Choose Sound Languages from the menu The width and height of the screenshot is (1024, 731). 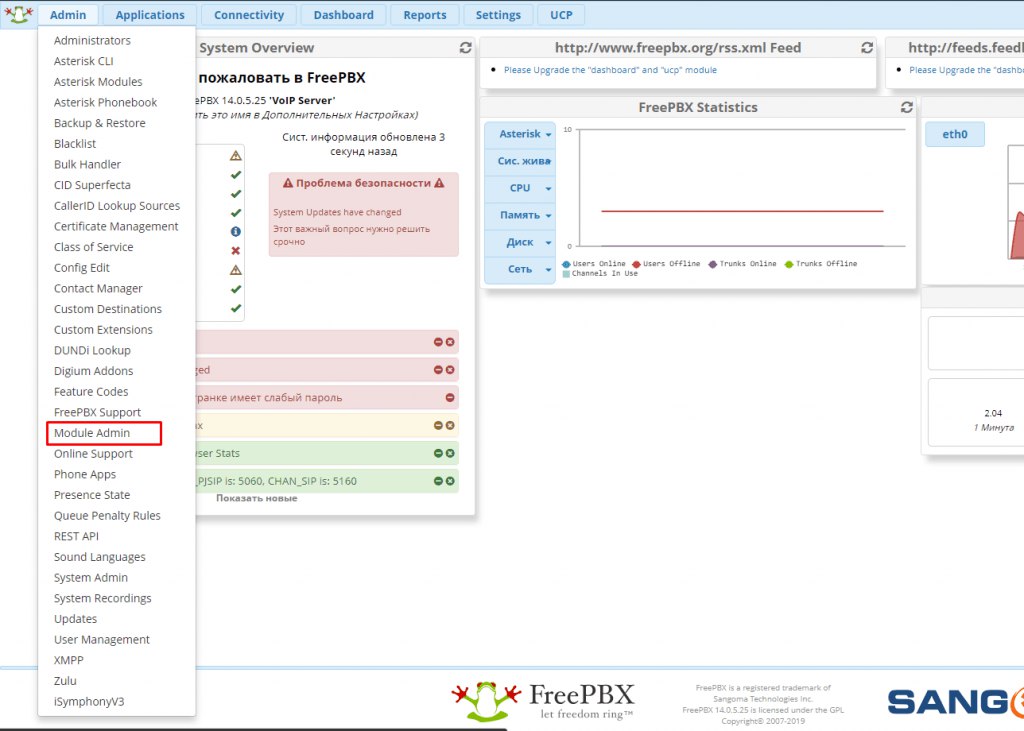coord(99,557)
